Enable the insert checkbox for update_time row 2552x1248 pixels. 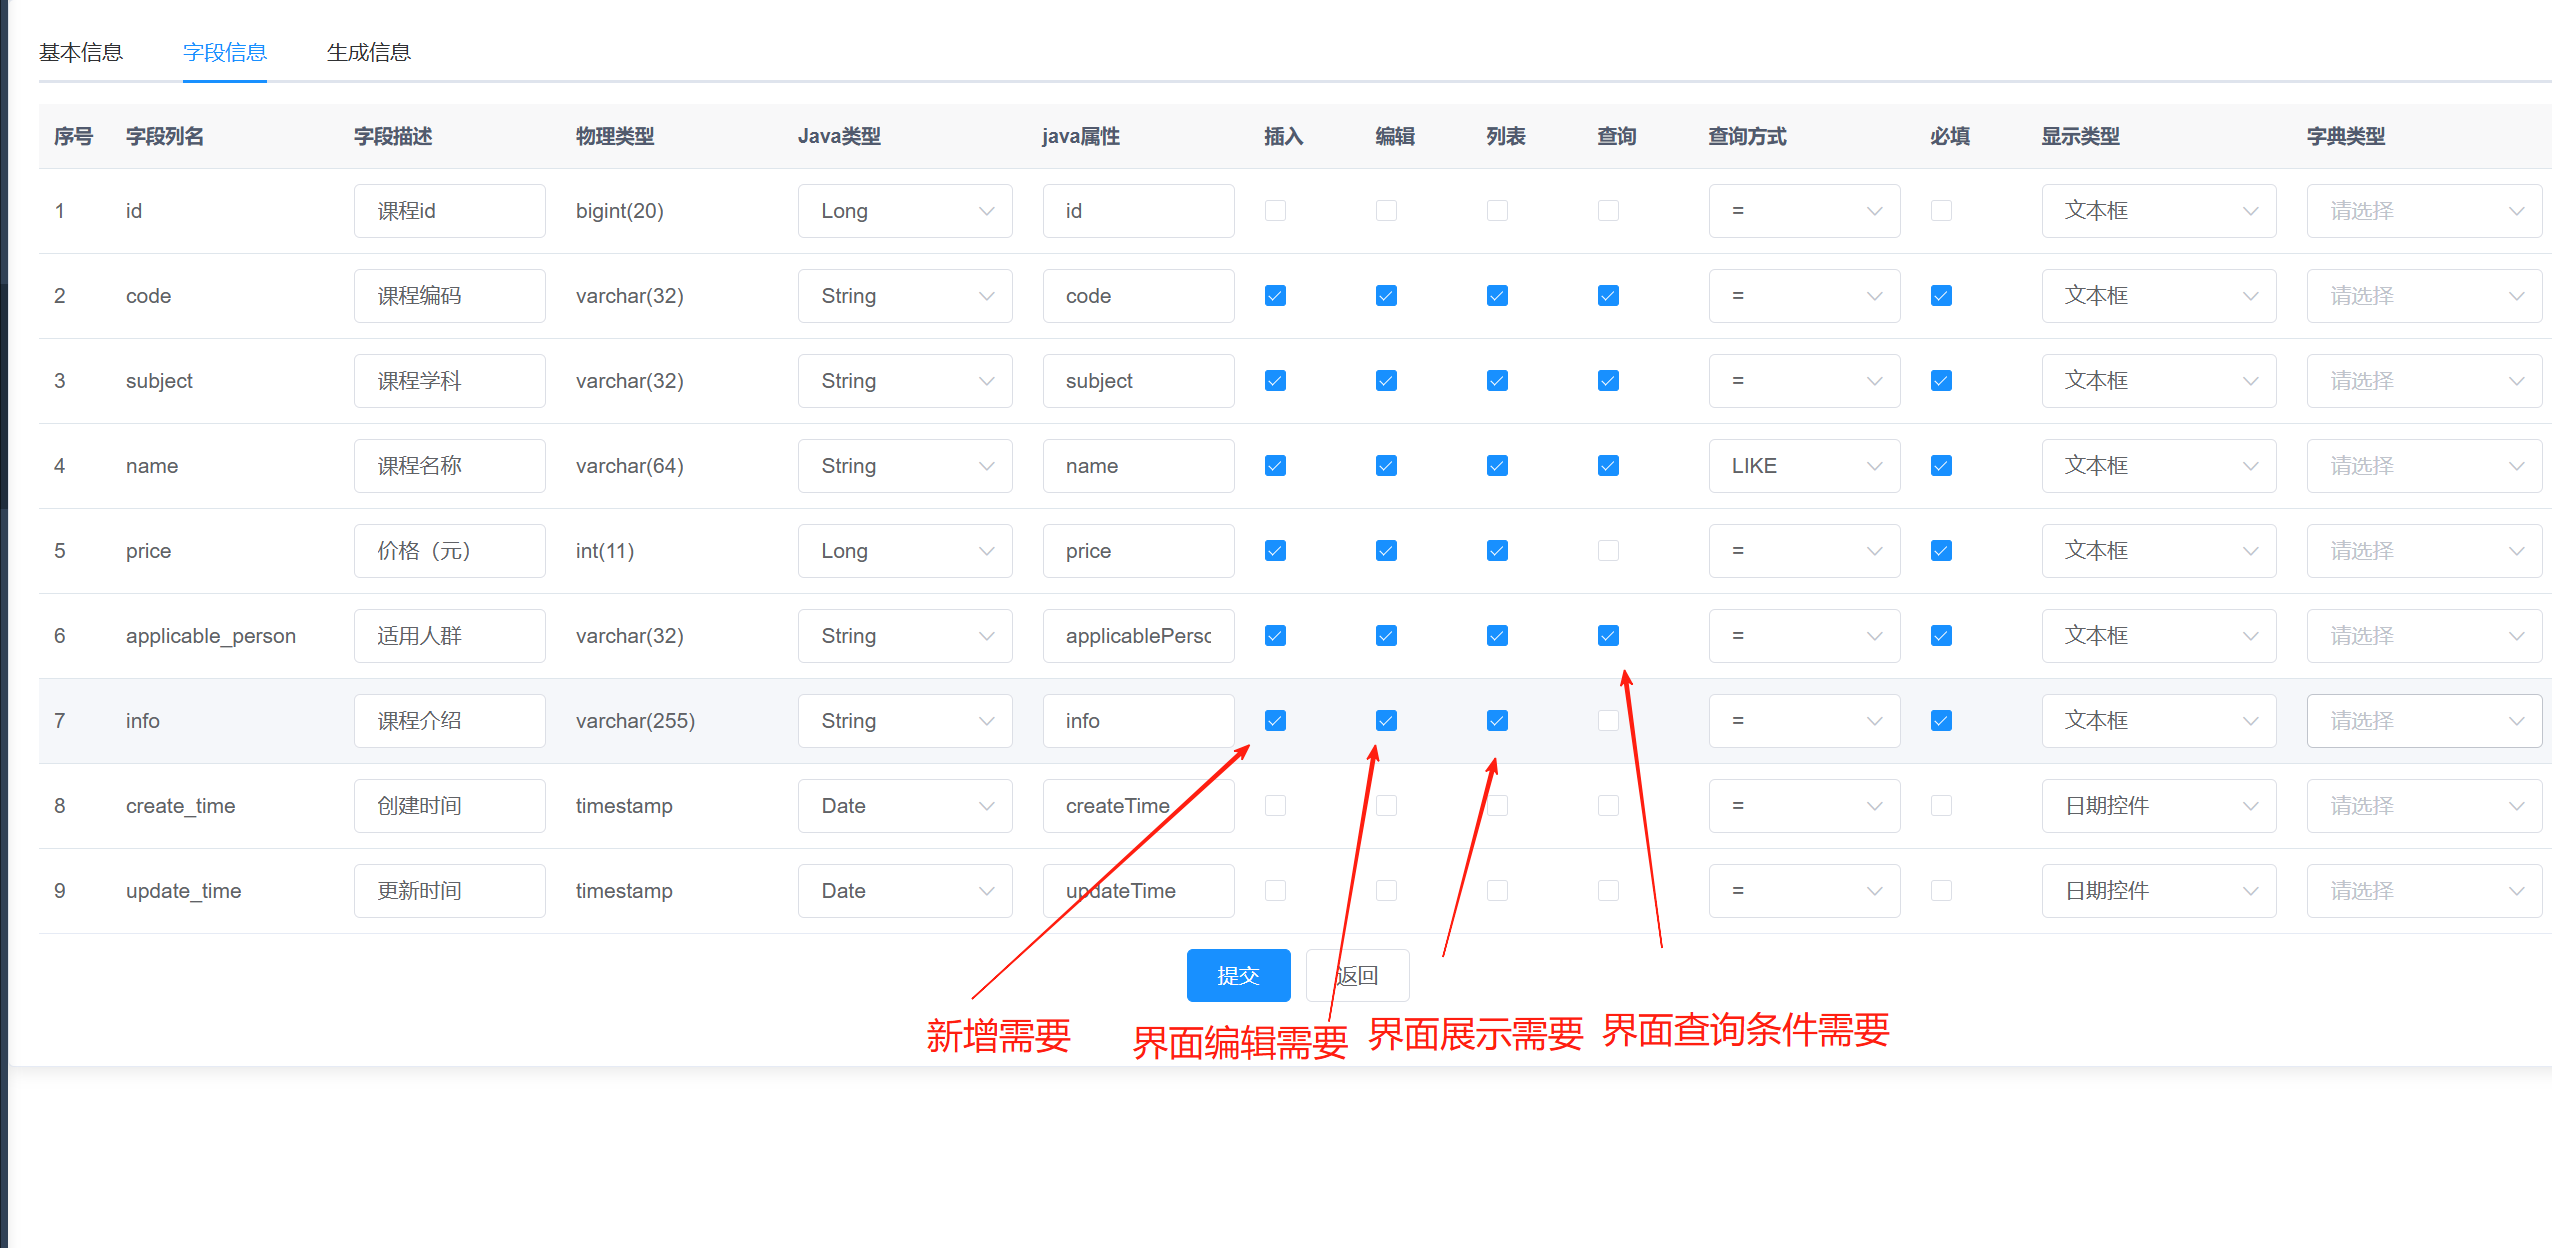[x=1275, y=891]
